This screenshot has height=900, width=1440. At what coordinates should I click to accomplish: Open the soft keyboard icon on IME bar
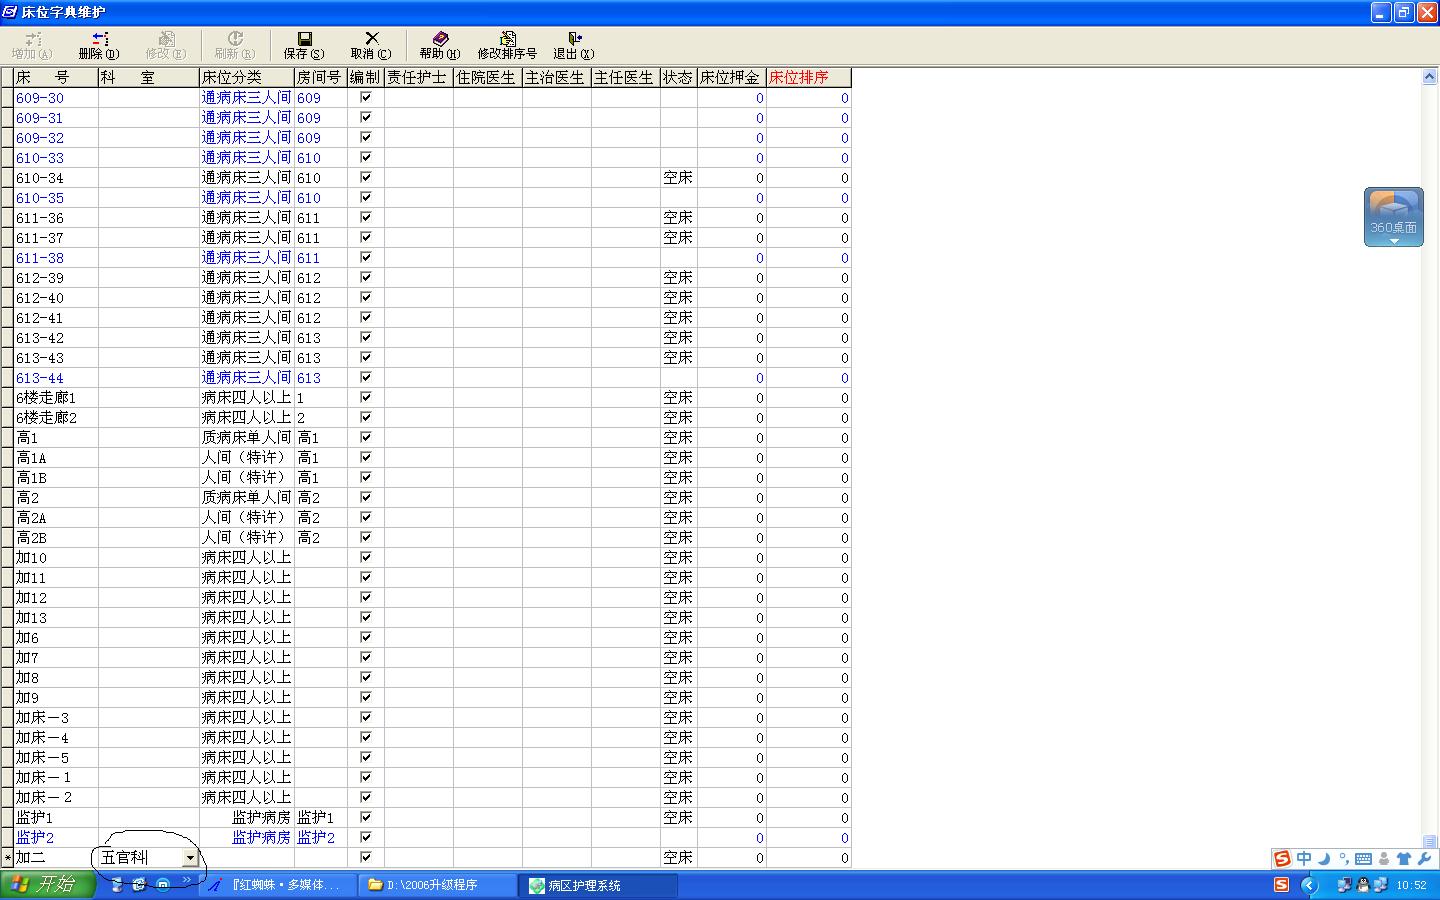[1363, 858]
